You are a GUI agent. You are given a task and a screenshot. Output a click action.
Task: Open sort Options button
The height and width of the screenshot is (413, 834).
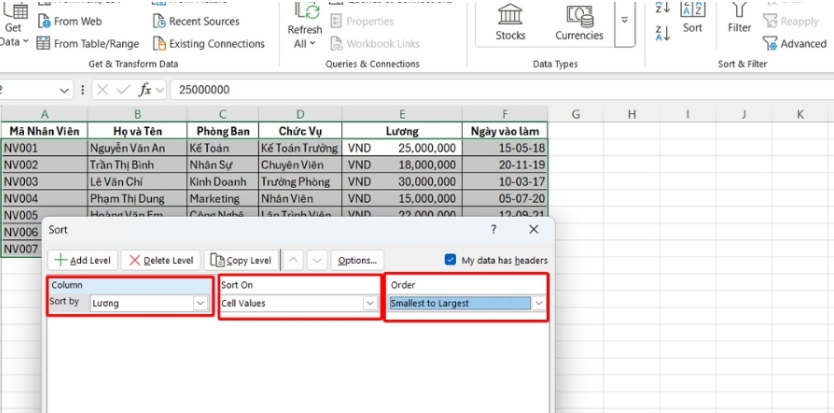(x=357, y=260)
